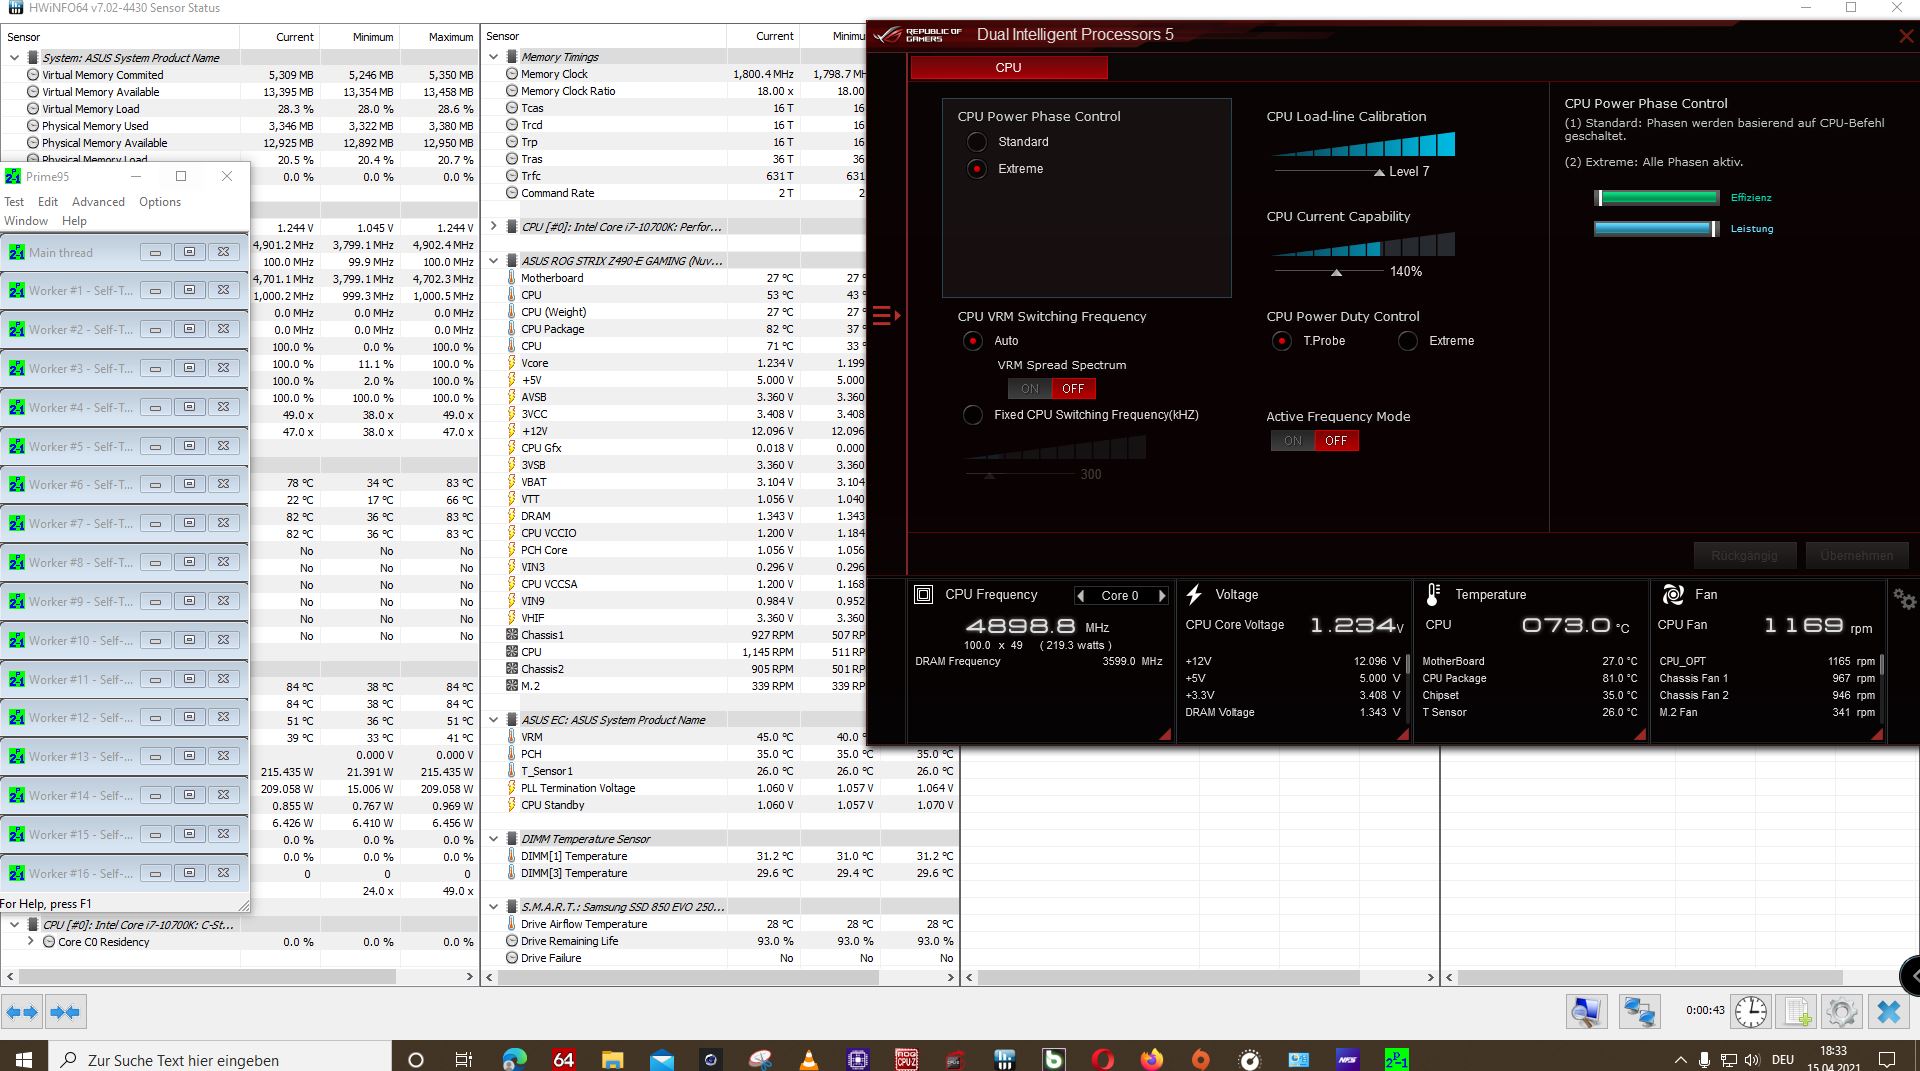Show previous core in CPU Frequency panel

point(1080,595)
